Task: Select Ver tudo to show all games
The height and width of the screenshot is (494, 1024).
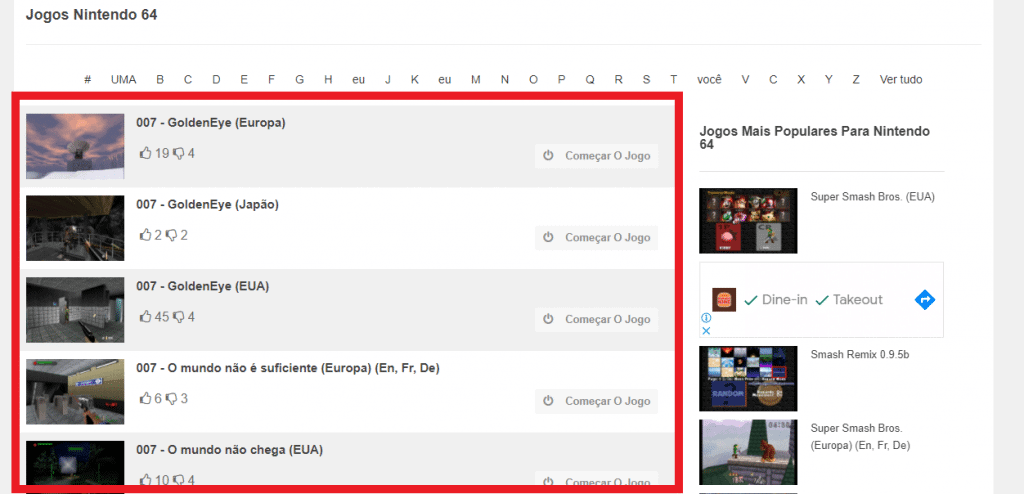Action: coord(901,80)
